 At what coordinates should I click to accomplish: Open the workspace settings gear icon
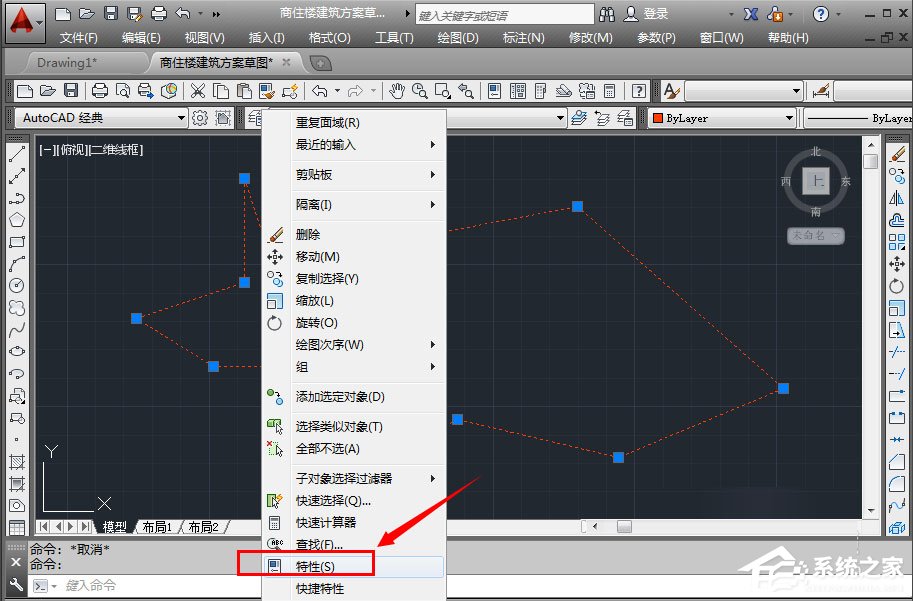[200, 116]
